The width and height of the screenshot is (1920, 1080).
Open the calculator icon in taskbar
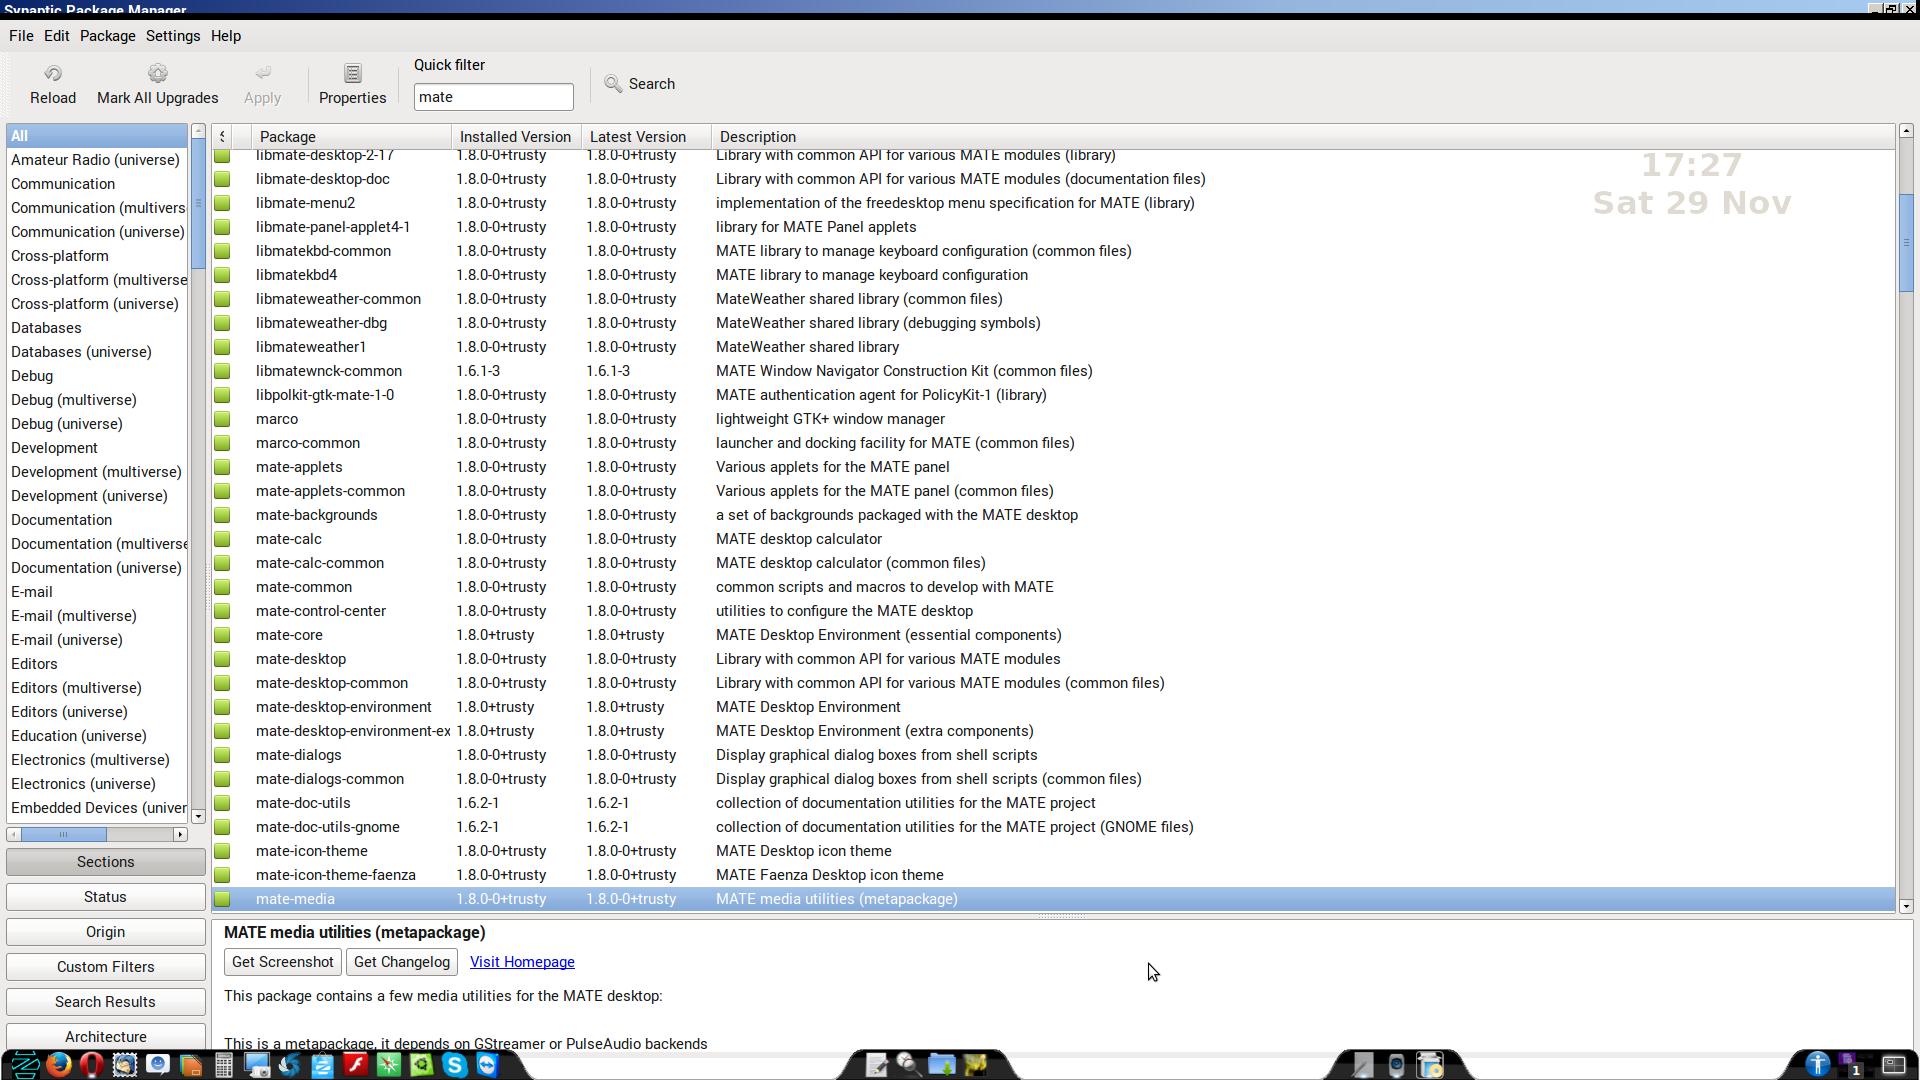click(224, 1064)
